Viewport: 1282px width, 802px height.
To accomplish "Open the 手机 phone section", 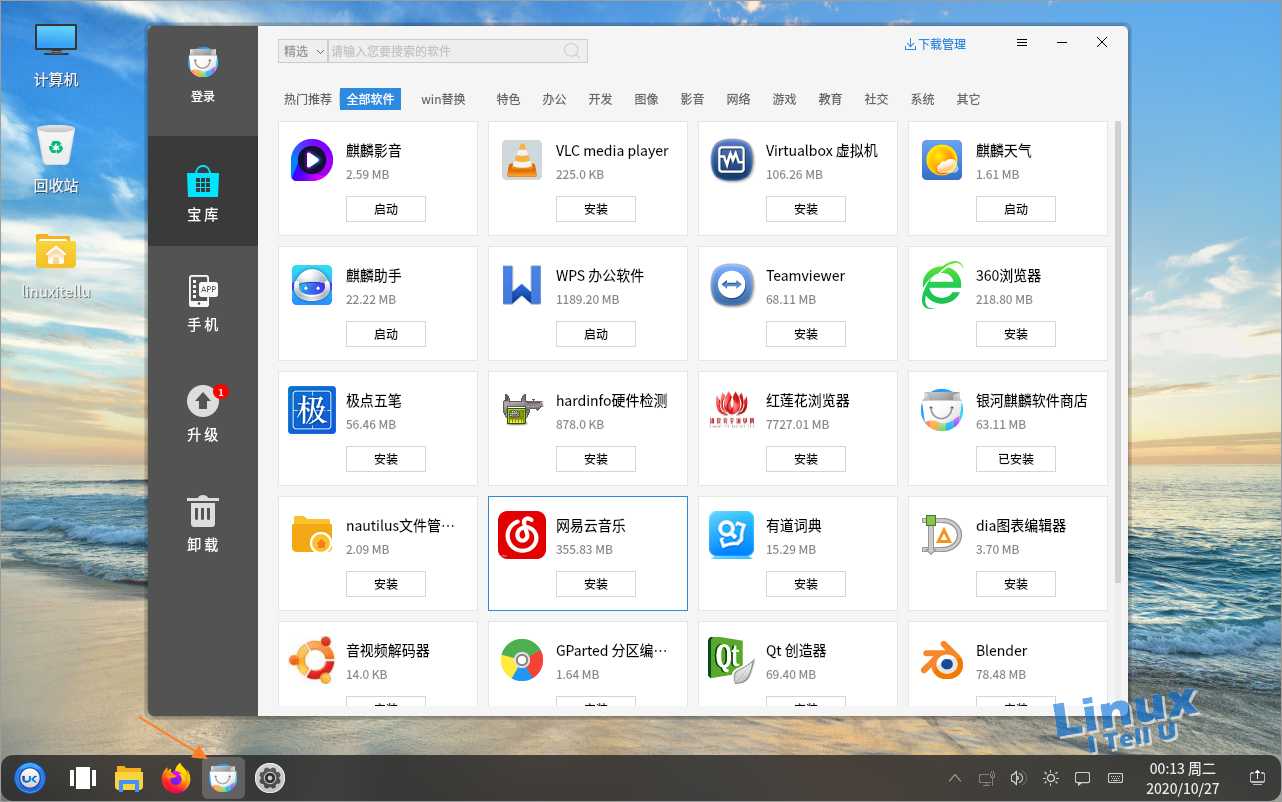I will pyautogui.click(x=203, y=291).
